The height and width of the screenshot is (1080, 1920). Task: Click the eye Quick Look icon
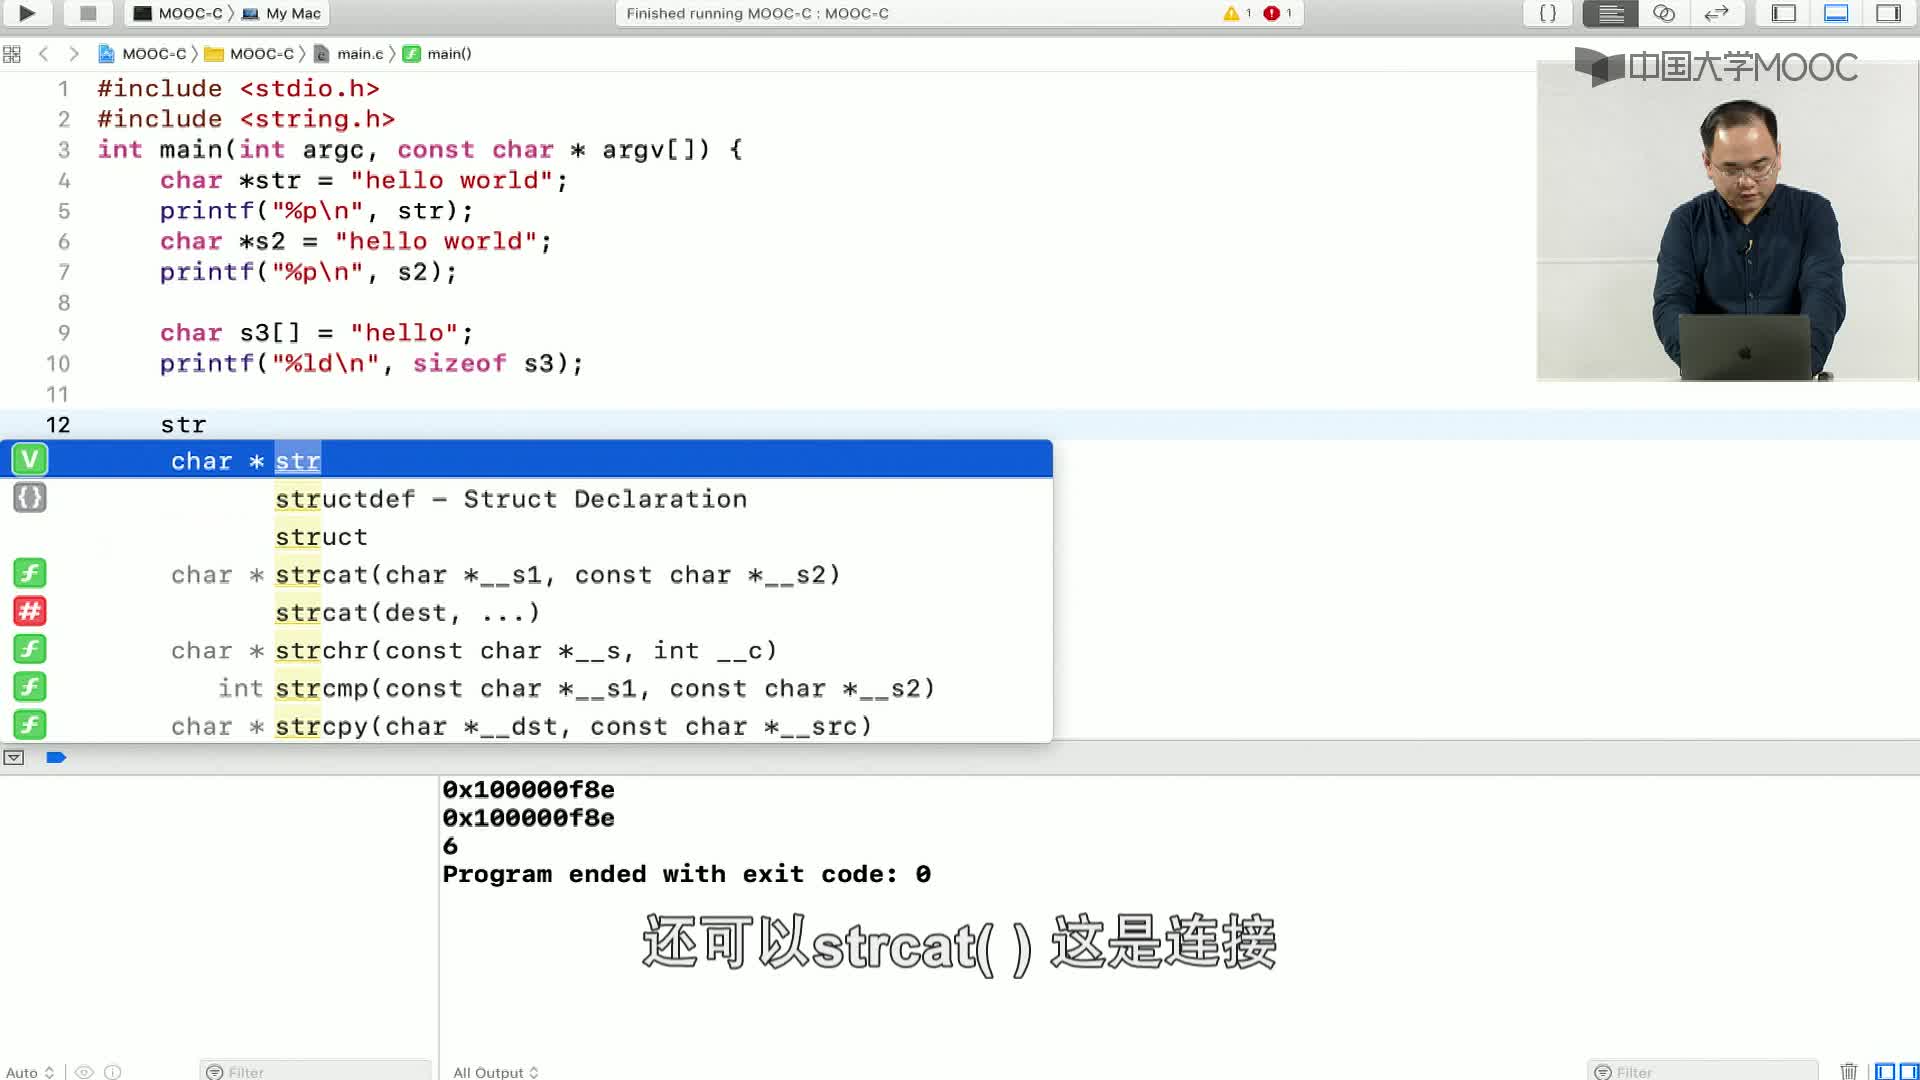tap(85, 1072)
